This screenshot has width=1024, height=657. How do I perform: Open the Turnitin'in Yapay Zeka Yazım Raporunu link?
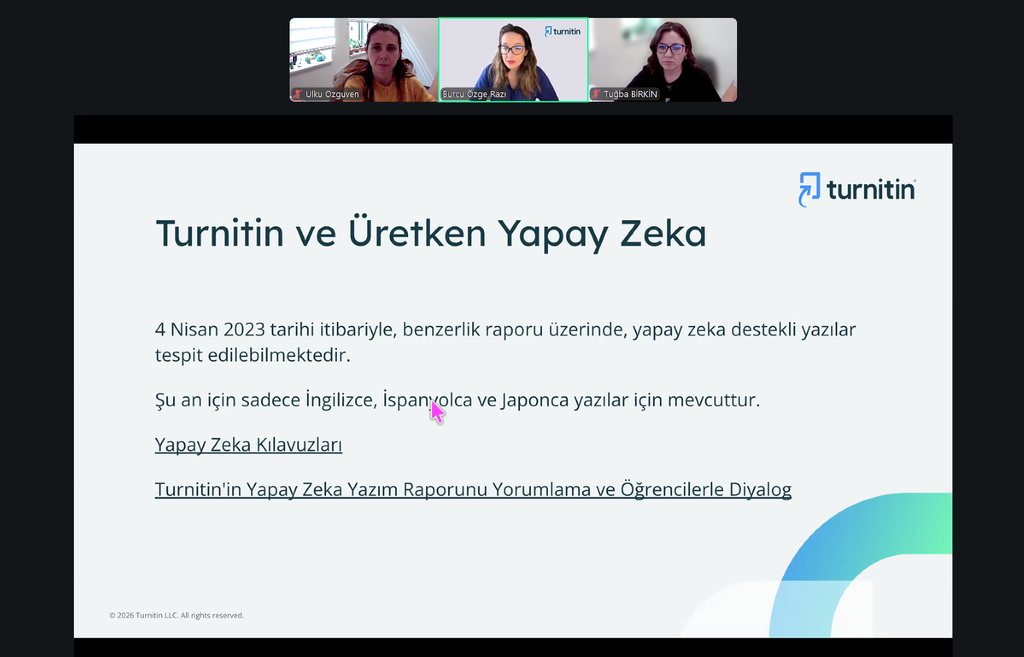click(473, 490)
